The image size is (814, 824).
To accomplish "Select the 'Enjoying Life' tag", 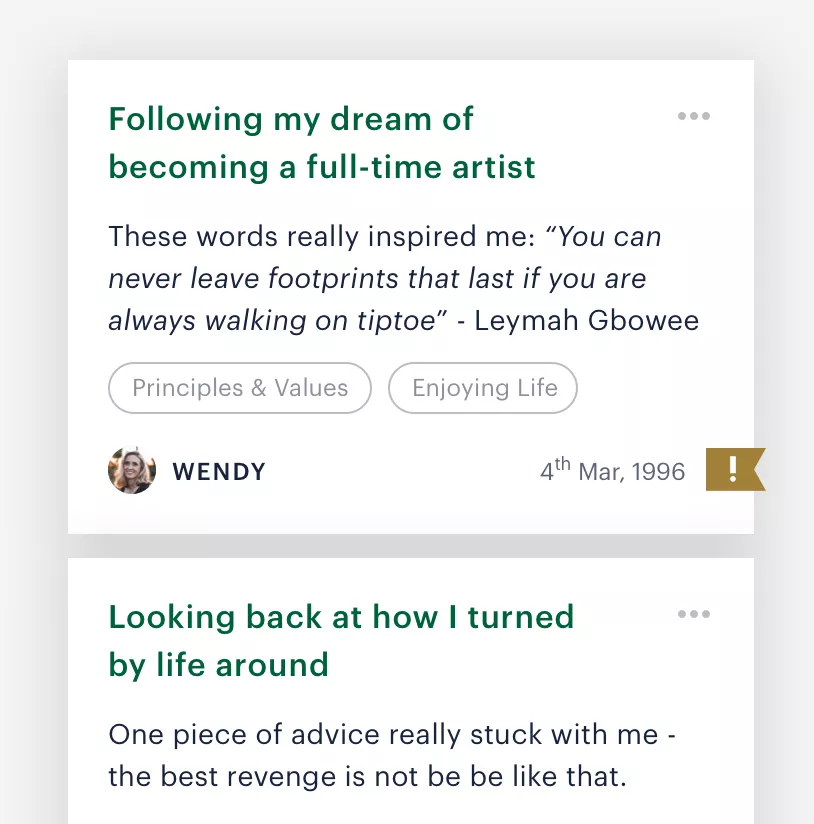I will pyautogui.click(x=483, y=388).
